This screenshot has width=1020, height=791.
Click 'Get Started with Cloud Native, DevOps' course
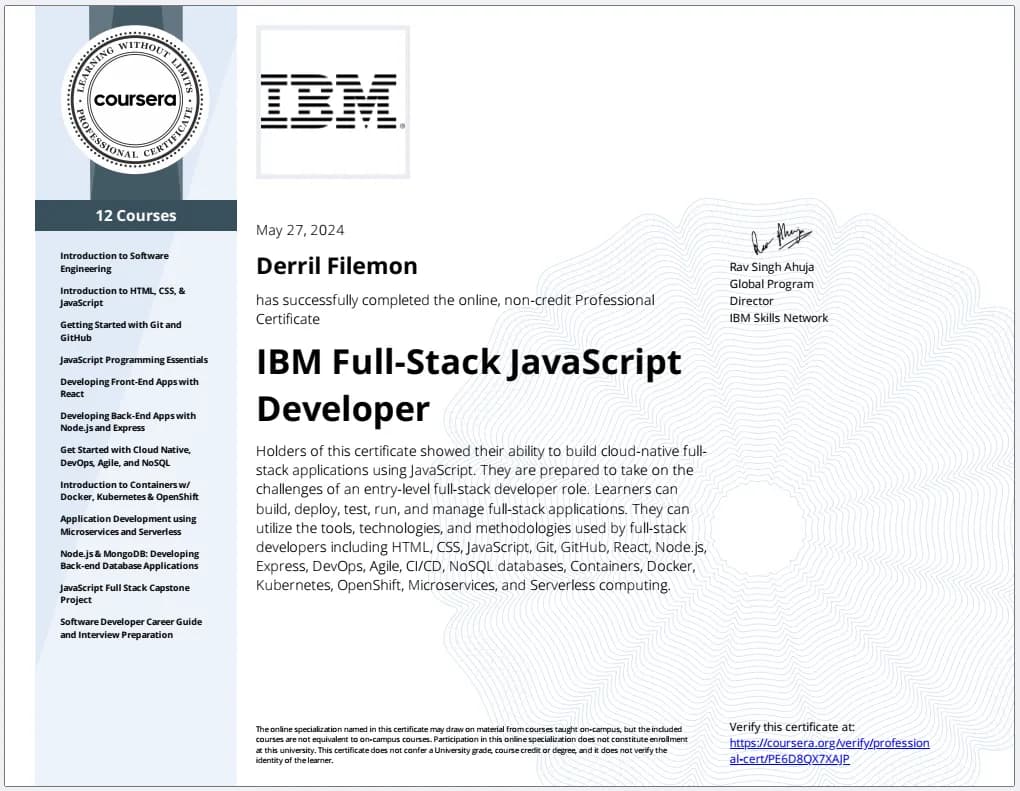click(126, 456)
